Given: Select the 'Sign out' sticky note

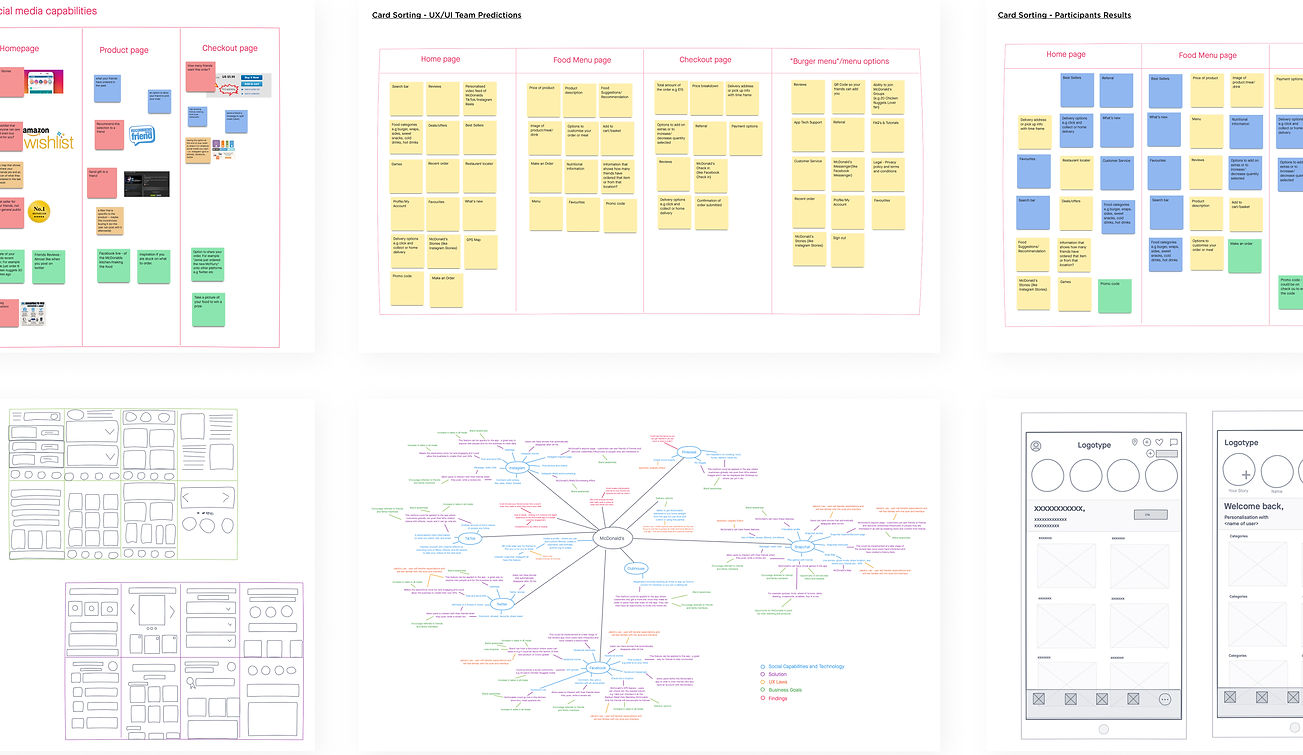Looking at the screenshot, I should (845, 250).
